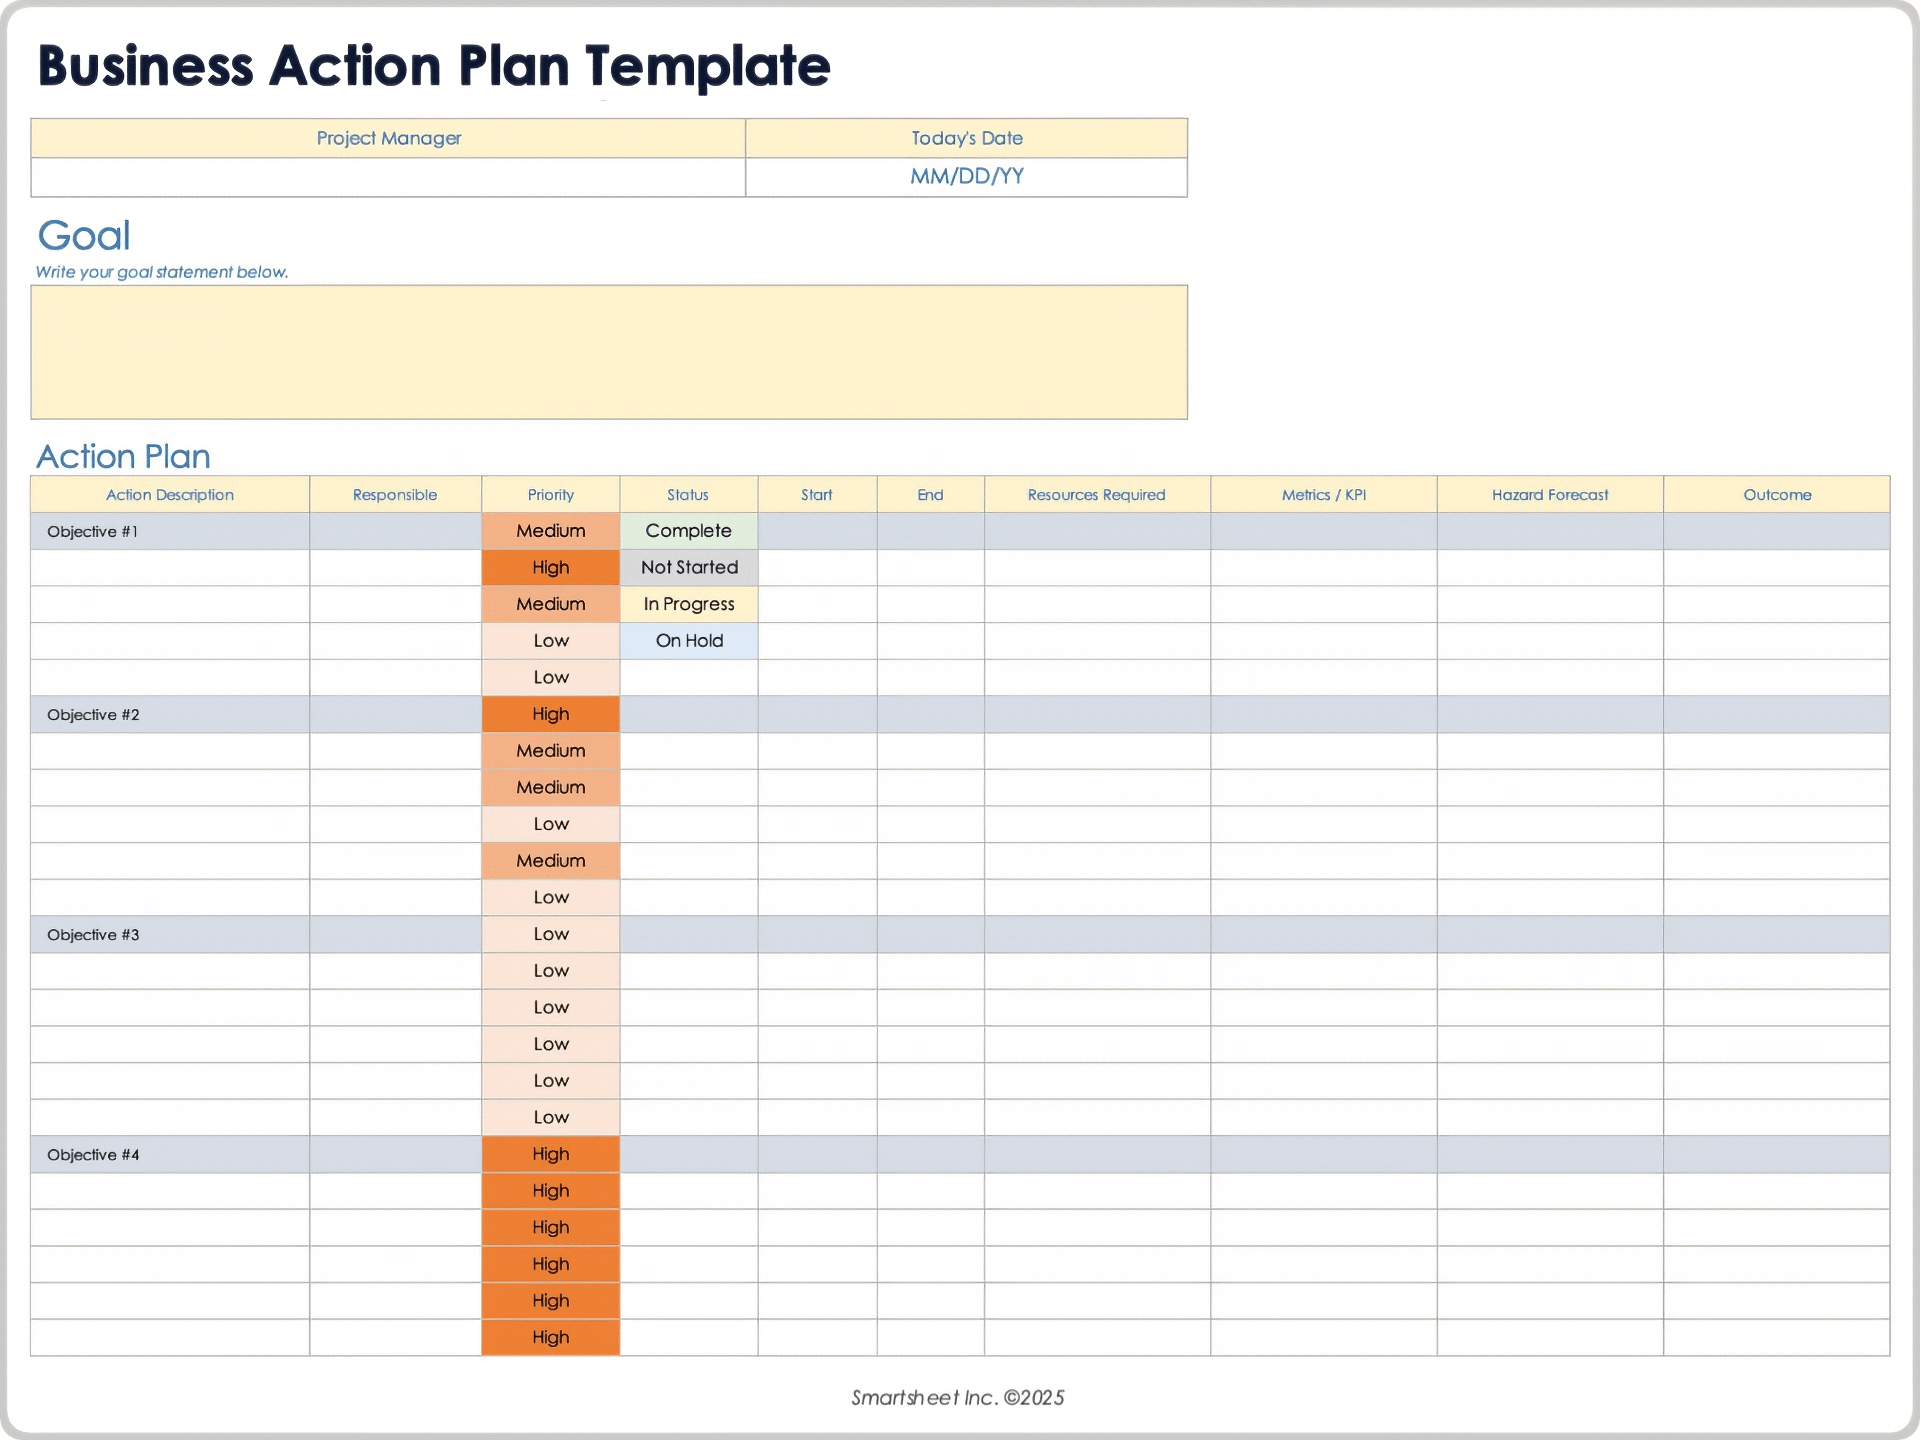Click the Metrics / KPI column header
This screenshot has width=1920, height=1440.
(1323, 495)
